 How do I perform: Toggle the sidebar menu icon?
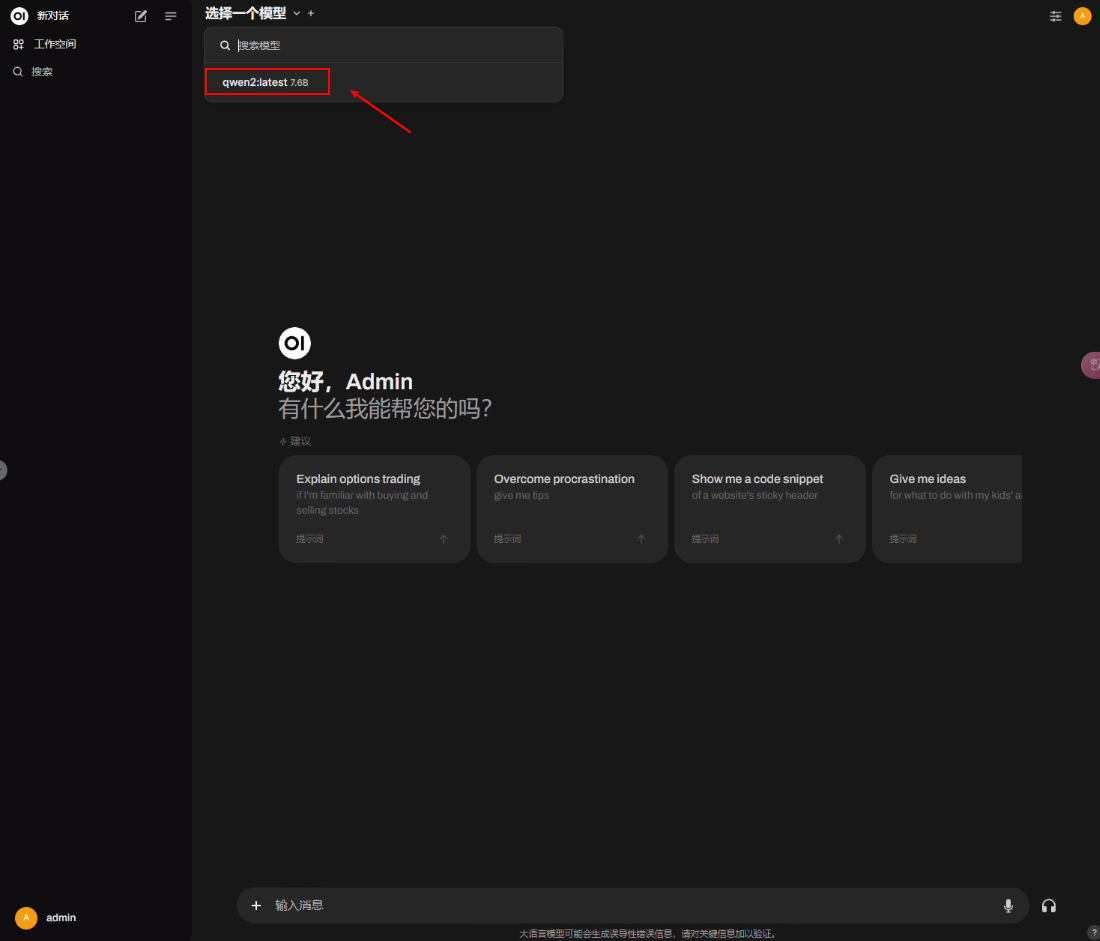(x=171, y=16)
